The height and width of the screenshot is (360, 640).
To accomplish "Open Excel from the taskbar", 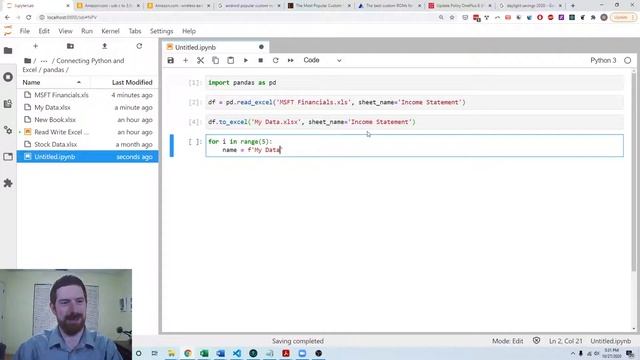I will 204,353.
